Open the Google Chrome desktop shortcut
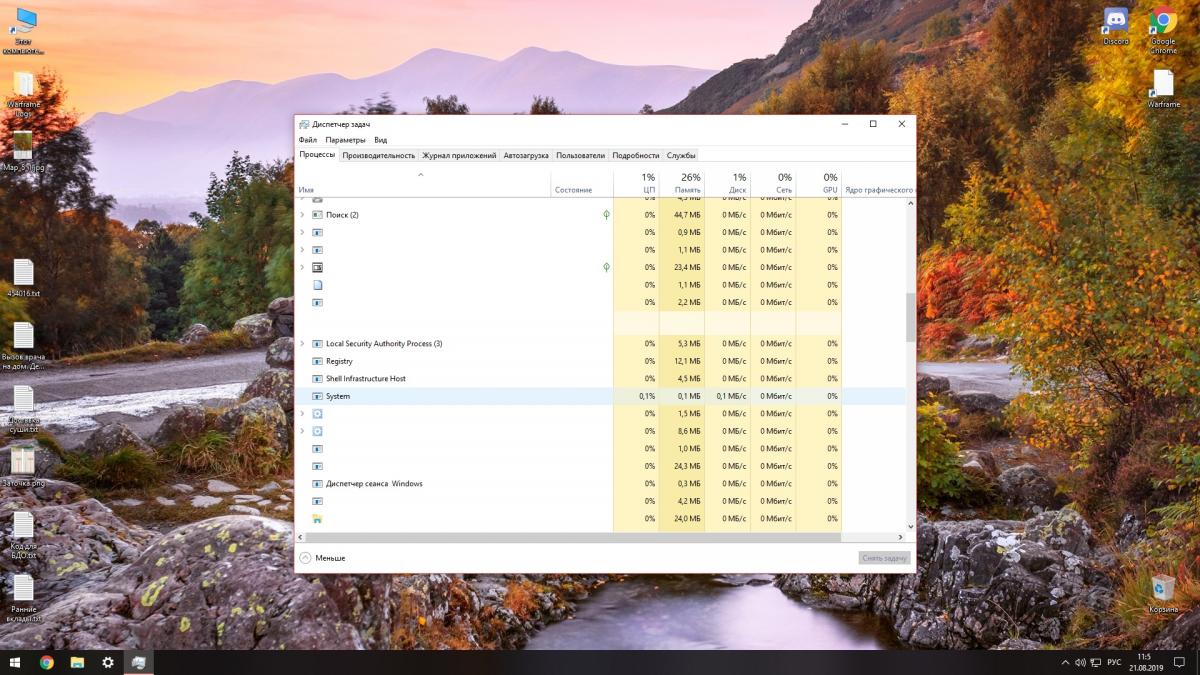Viewport: 1200px width, 675px height. (x=1162, y=22)
